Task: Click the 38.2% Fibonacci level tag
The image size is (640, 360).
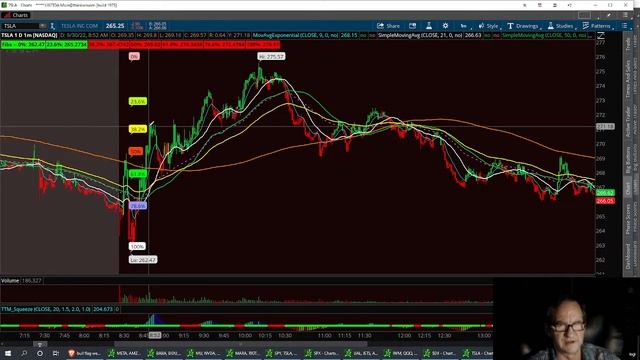Action: point(138,129)
